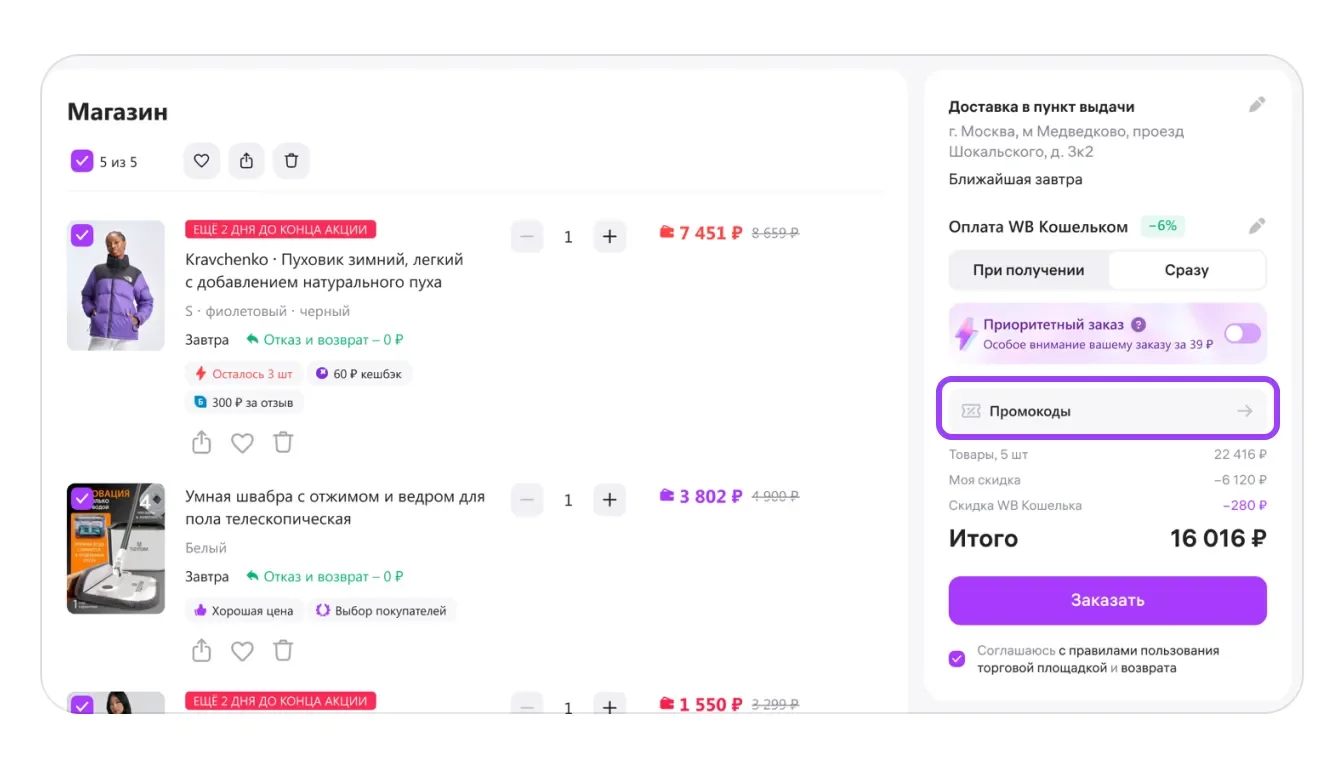This screenshot has width=1344, height=768.
Task: Decrease the smart mop quantity
Action: pos(527,499)
